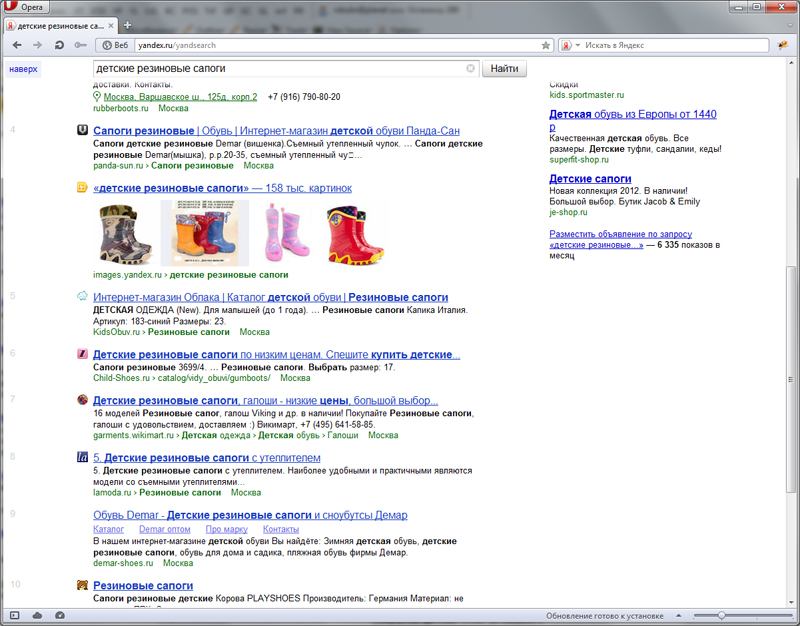Click the round favicon of the wikimart result

point(82,399)
